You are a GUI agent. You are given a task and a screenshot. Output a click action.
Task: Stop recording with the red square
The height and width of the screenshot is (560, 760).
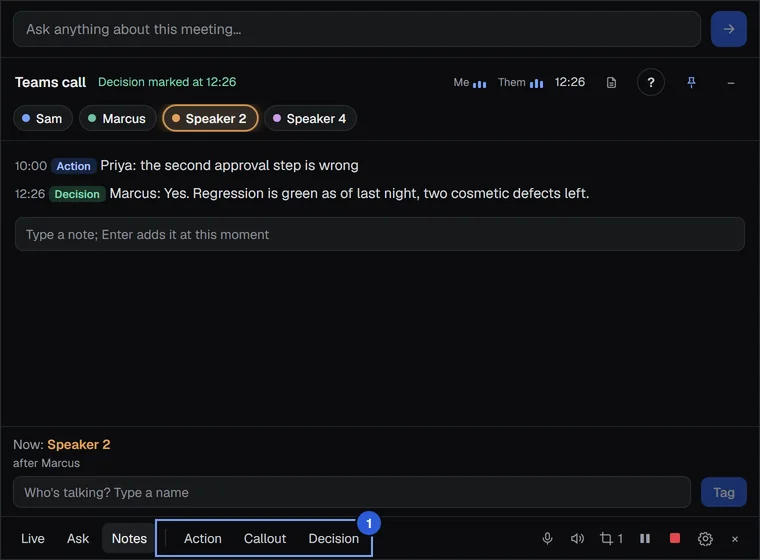pyautogui.click(x=674, y=538)
